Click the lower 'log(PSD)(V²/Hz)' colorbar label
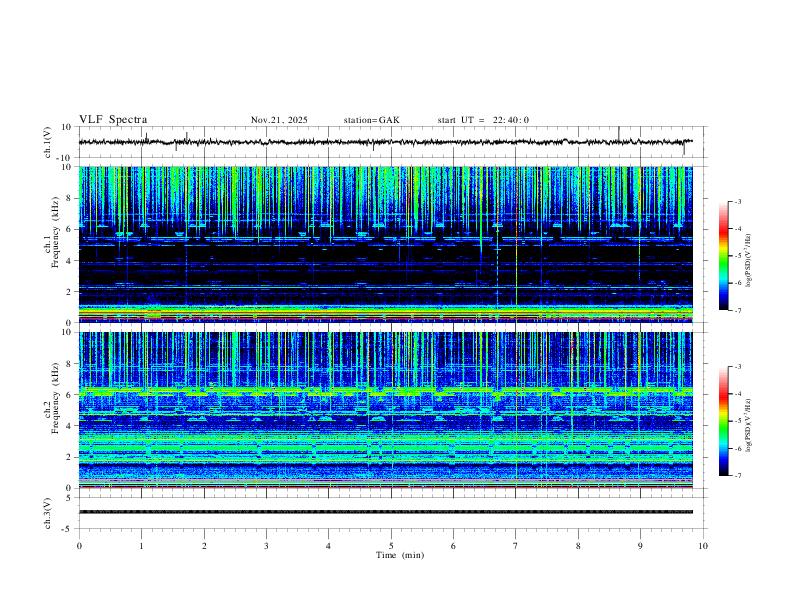This screenshot has height=612, width=792. coord(749,425)
